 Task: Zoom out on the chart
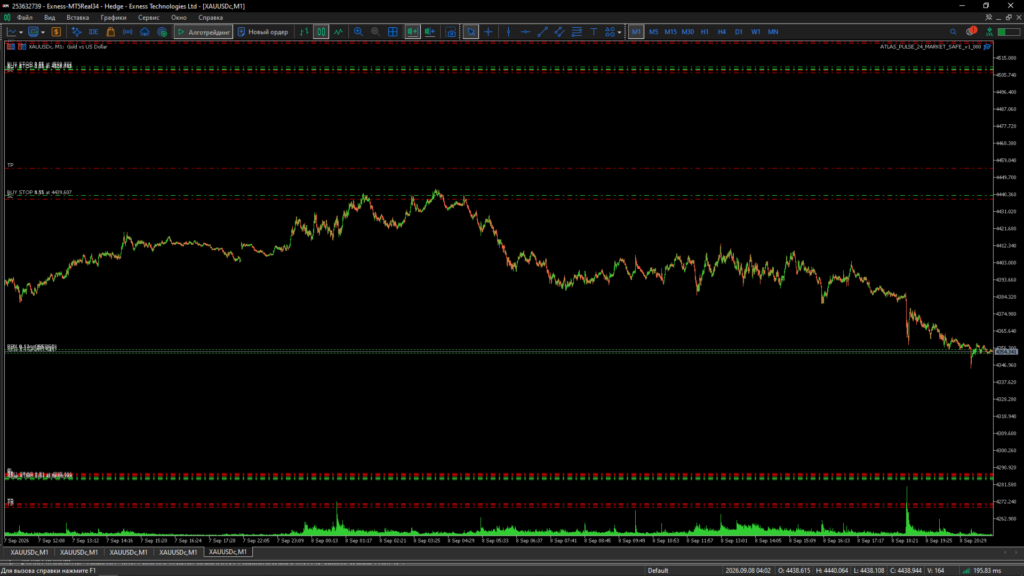[x=375, y=32]
